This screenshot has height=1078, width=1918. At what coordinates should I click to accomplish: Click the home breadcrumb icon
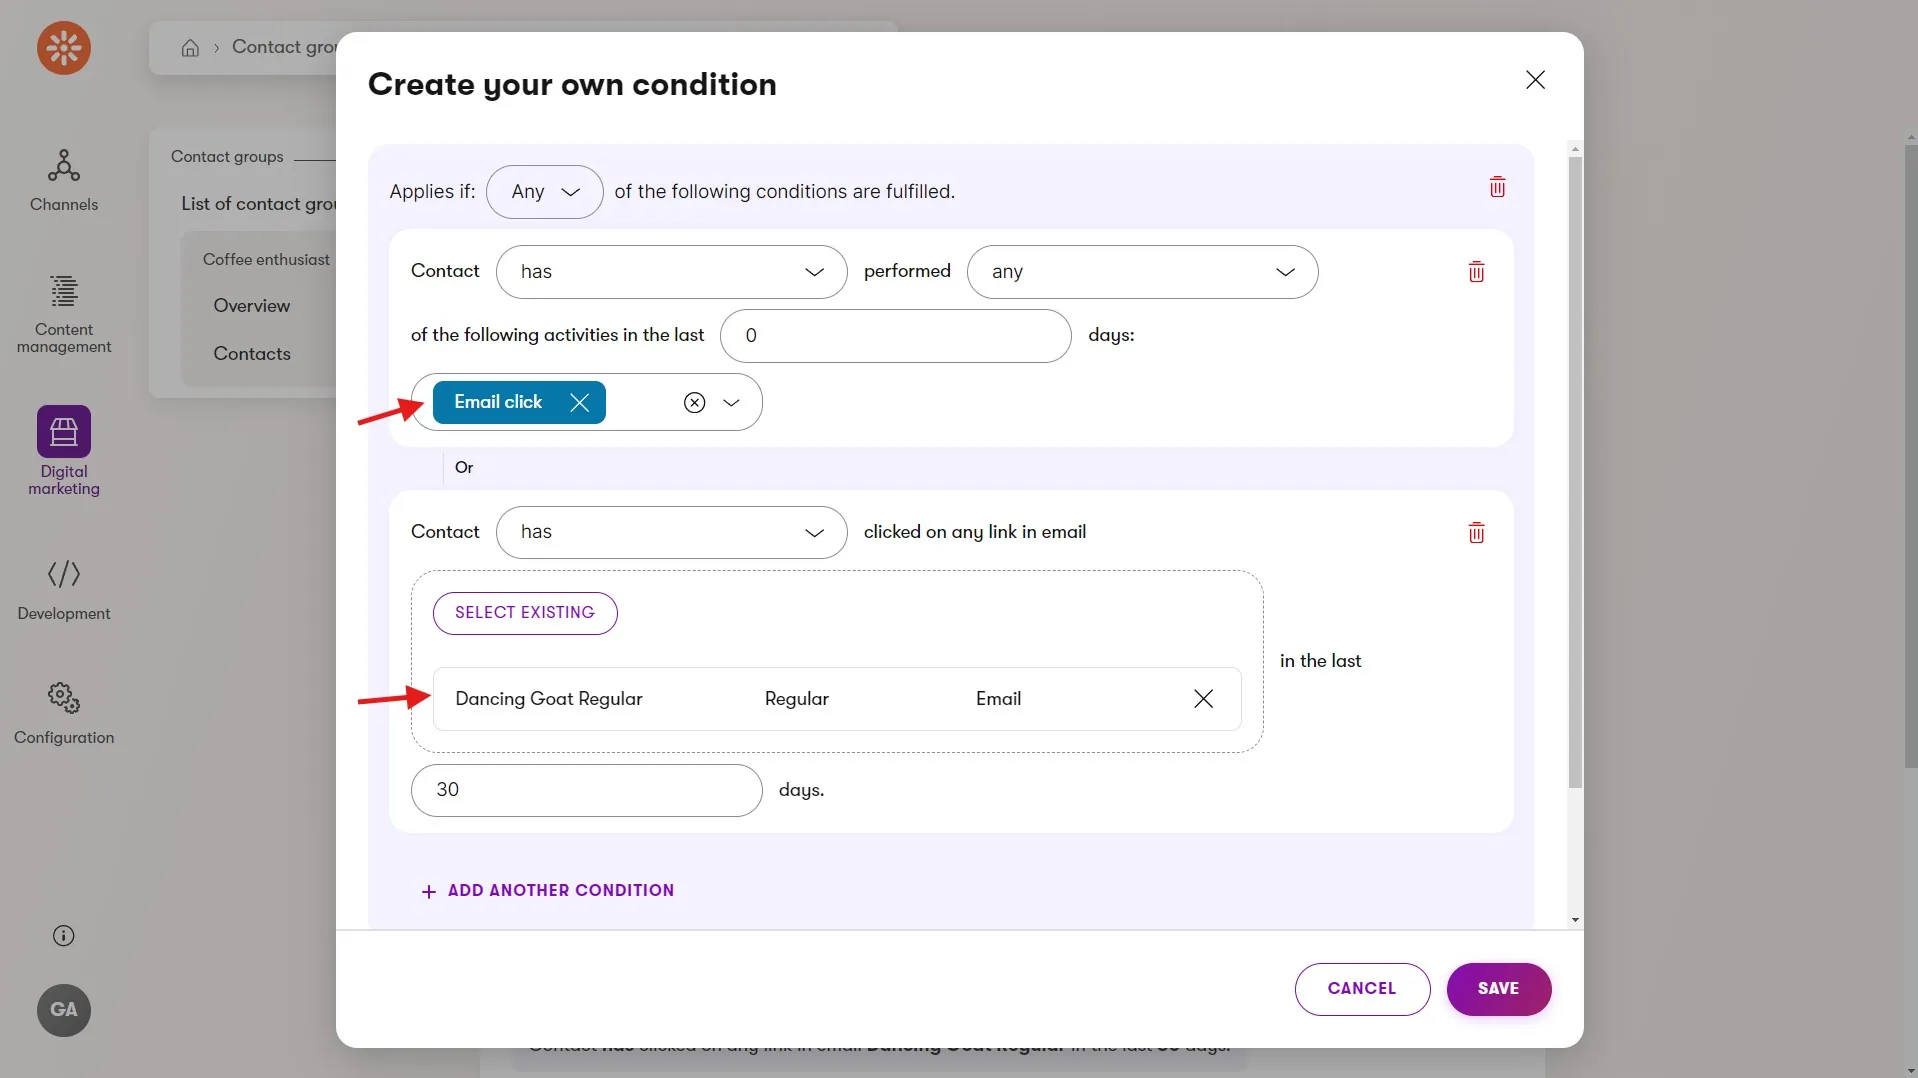click(x=190, y=48)
